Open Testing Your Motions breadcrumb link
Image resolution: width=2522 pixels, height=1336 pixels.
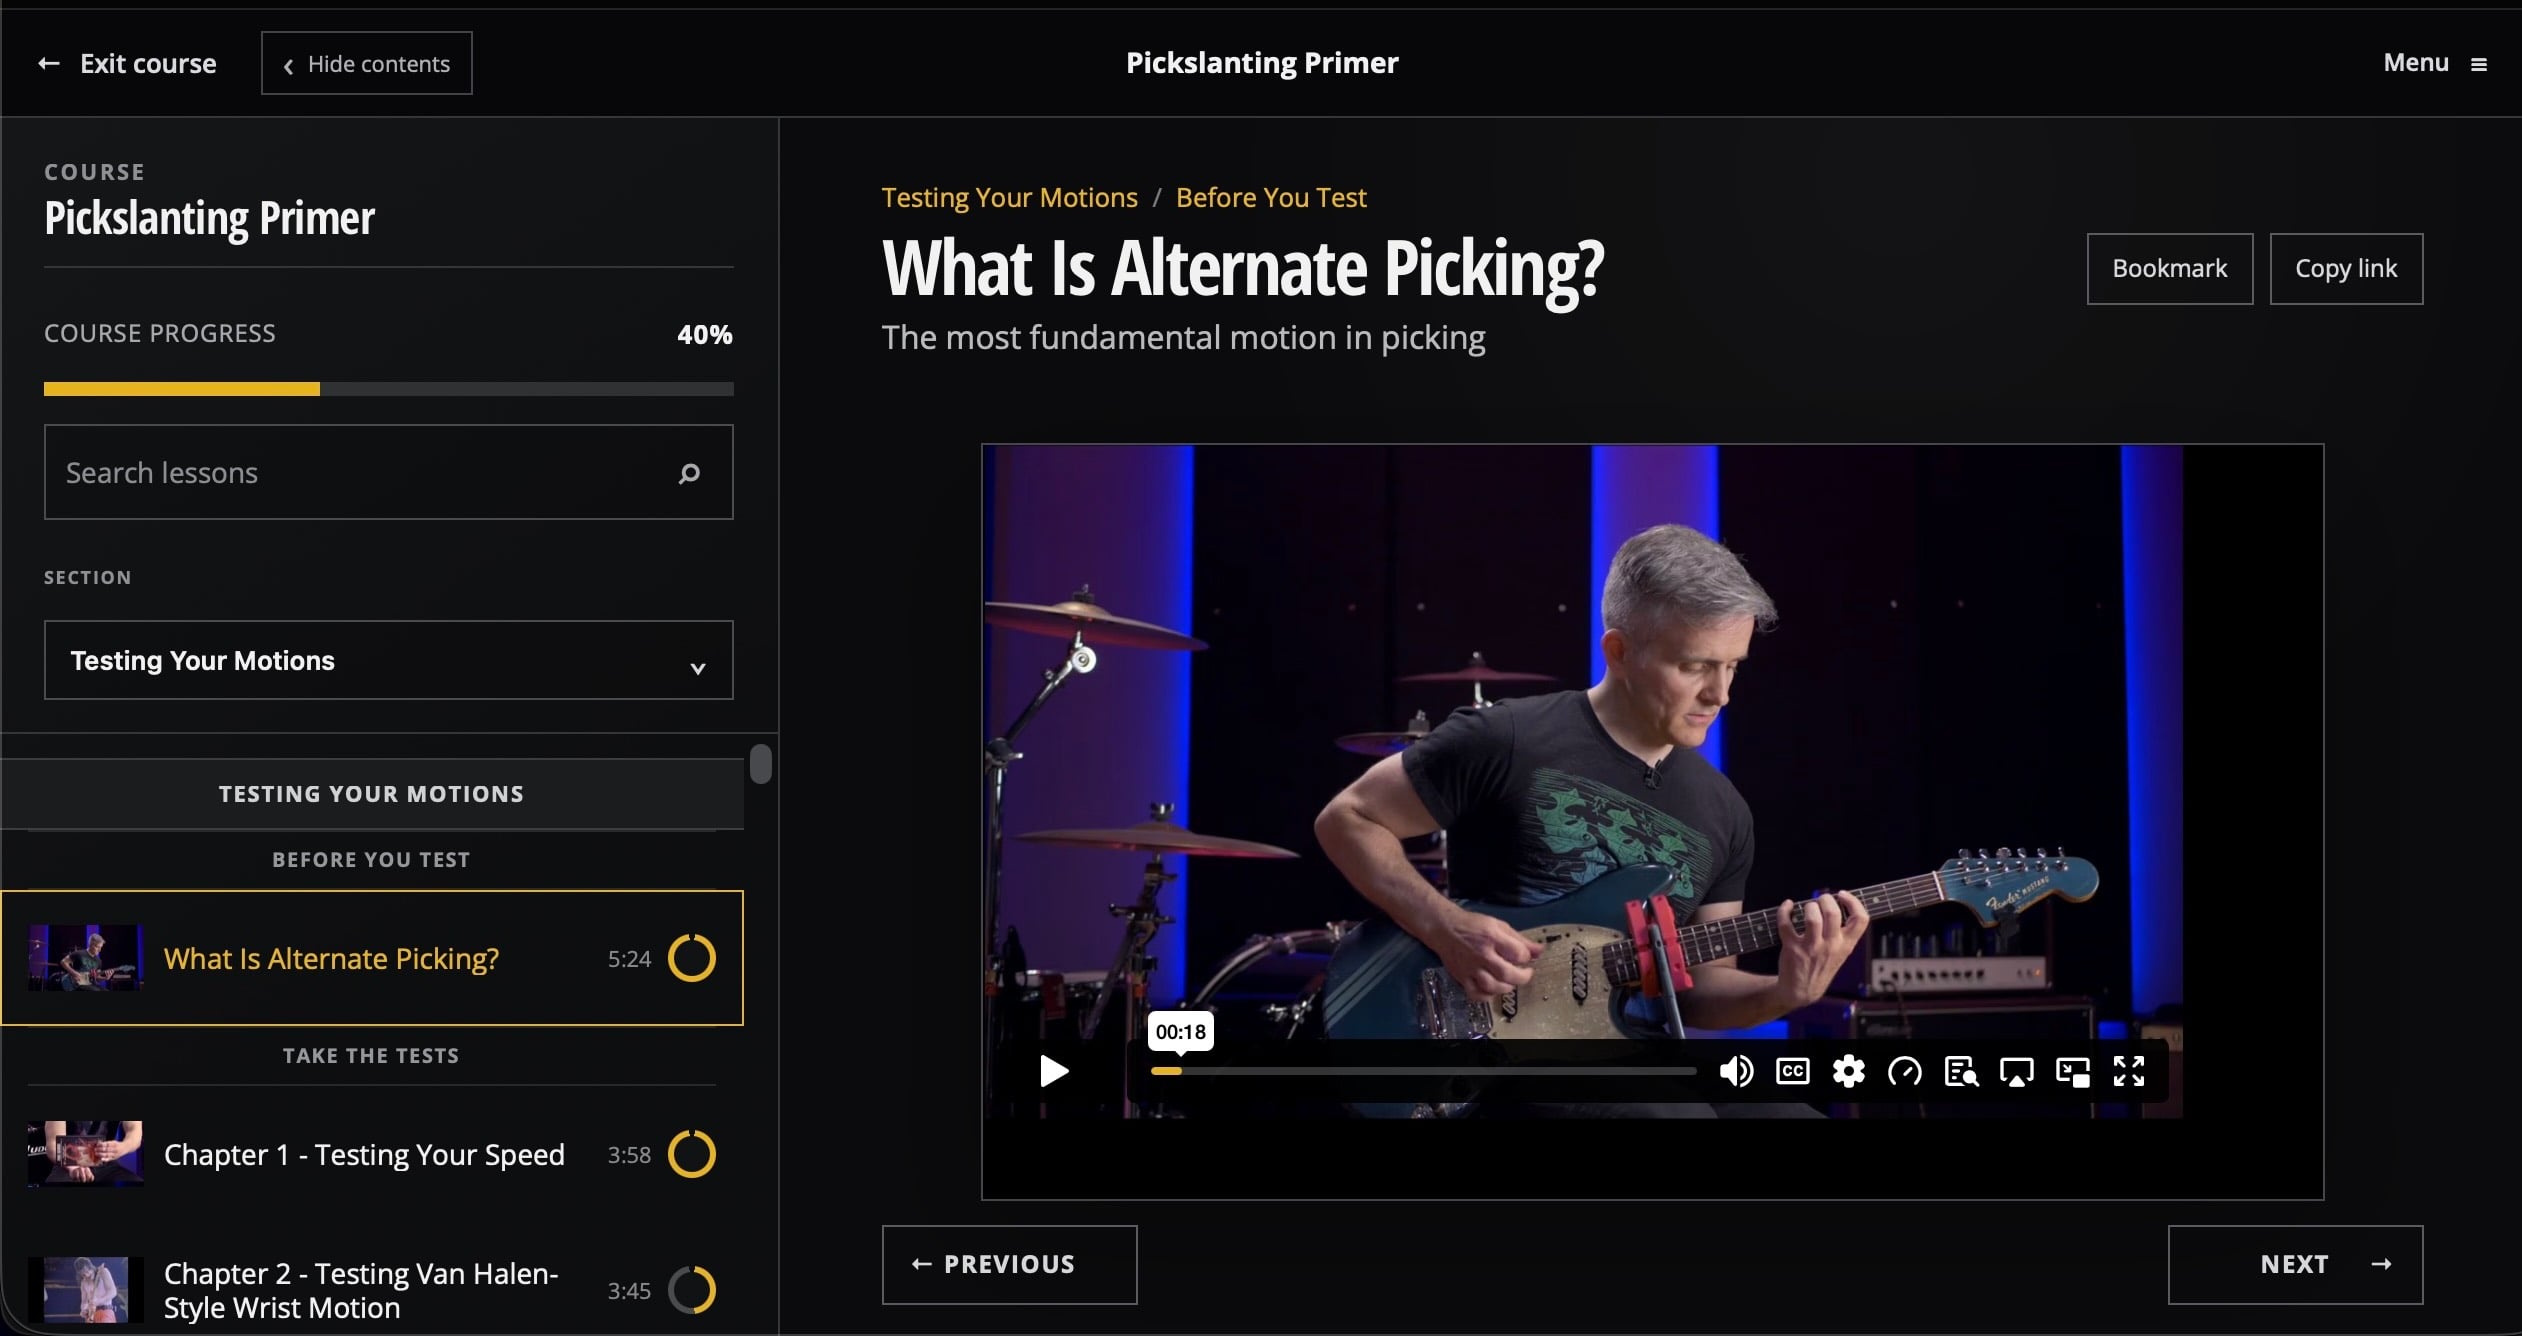[1009, 198]
